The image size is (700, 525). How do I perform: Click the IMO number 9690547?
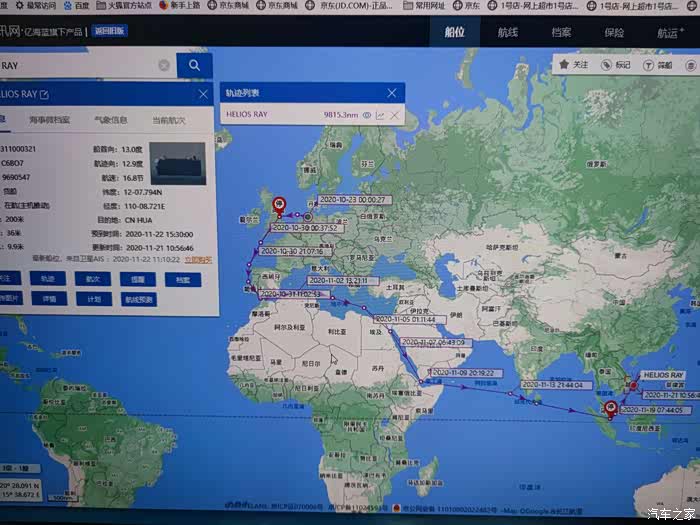click(x=16, y=177)
